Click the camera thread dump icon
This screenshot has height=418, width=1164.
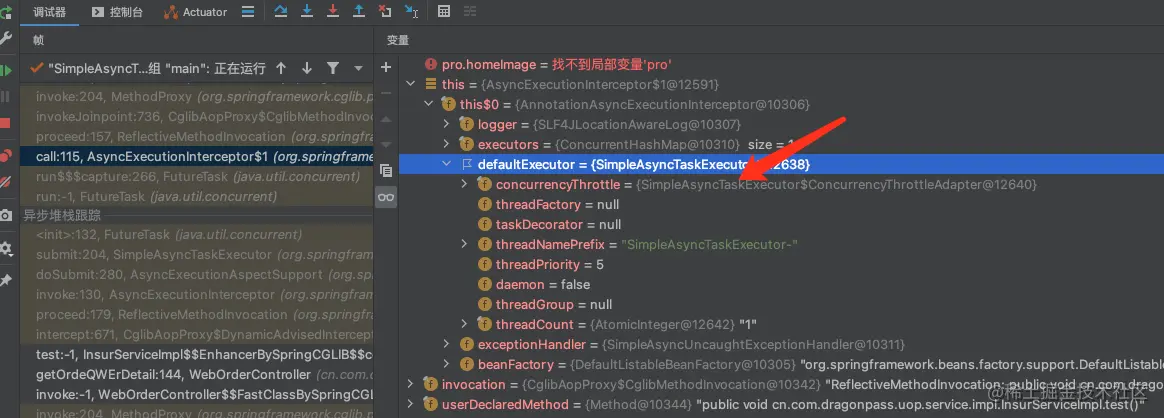tap(6, 215)
